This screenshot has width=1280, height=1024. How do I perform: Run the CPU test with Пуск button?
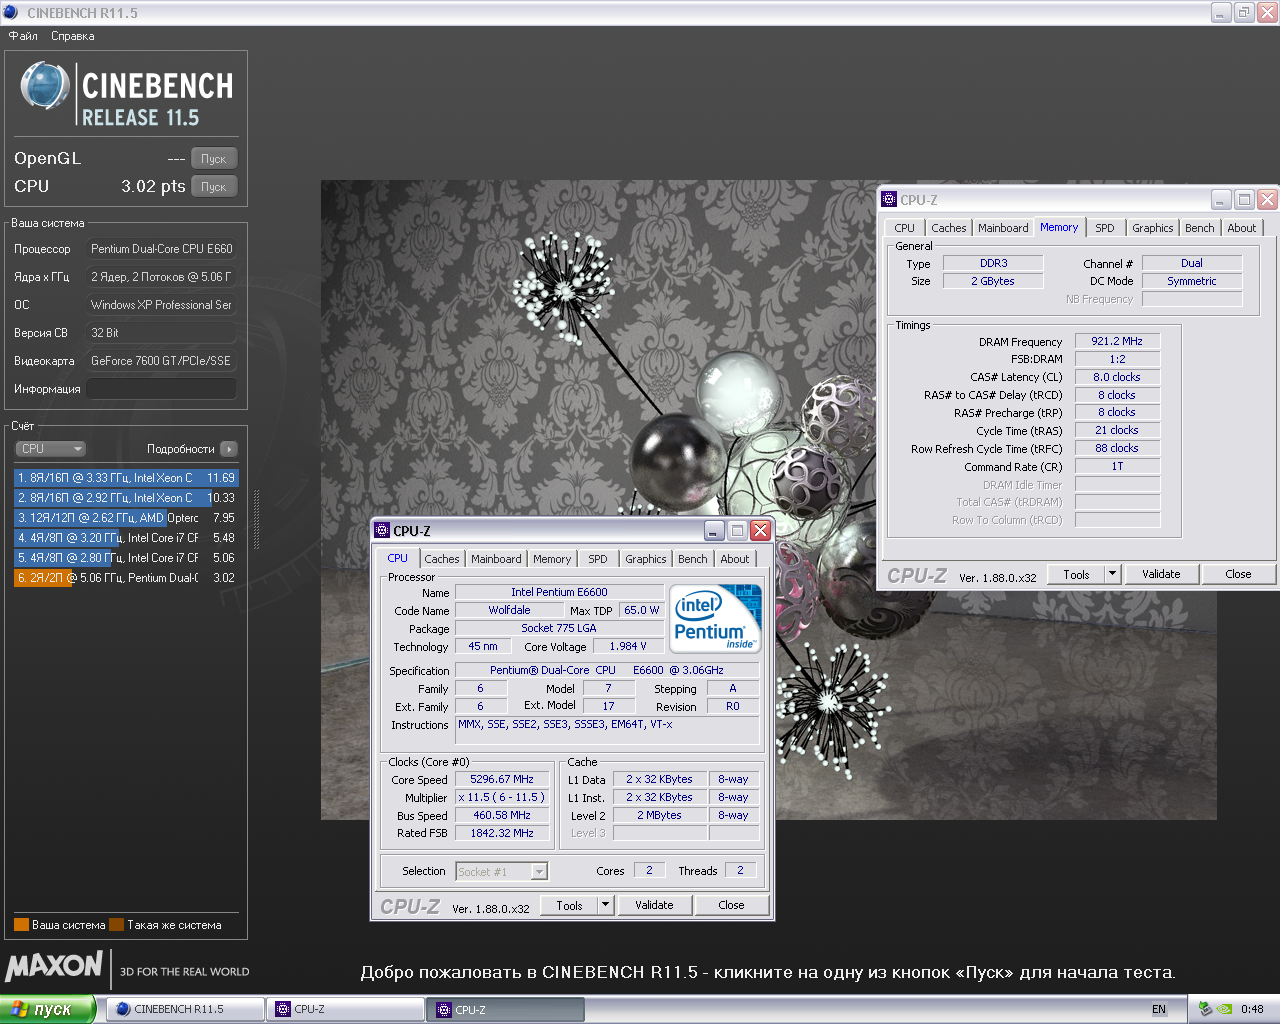click(x=214, y=187)
